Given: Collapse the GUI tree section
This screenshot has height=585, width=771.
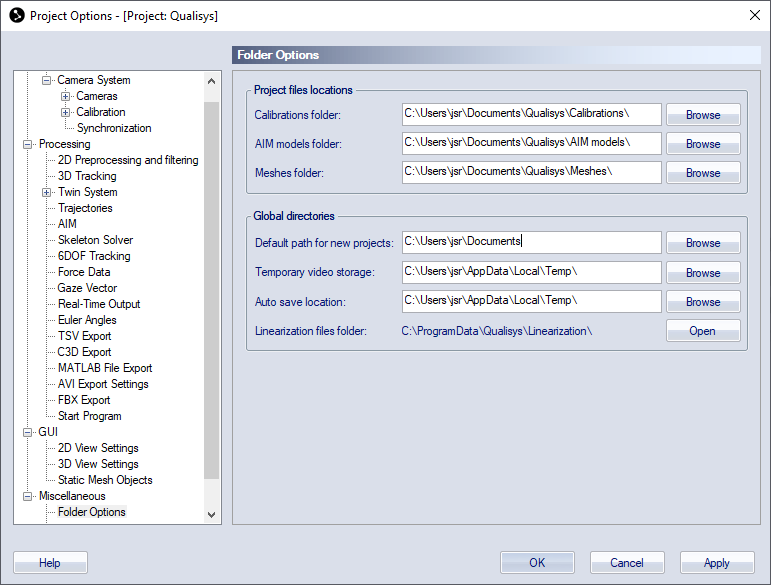Looking at the screenshot, I should pos(28,433).
